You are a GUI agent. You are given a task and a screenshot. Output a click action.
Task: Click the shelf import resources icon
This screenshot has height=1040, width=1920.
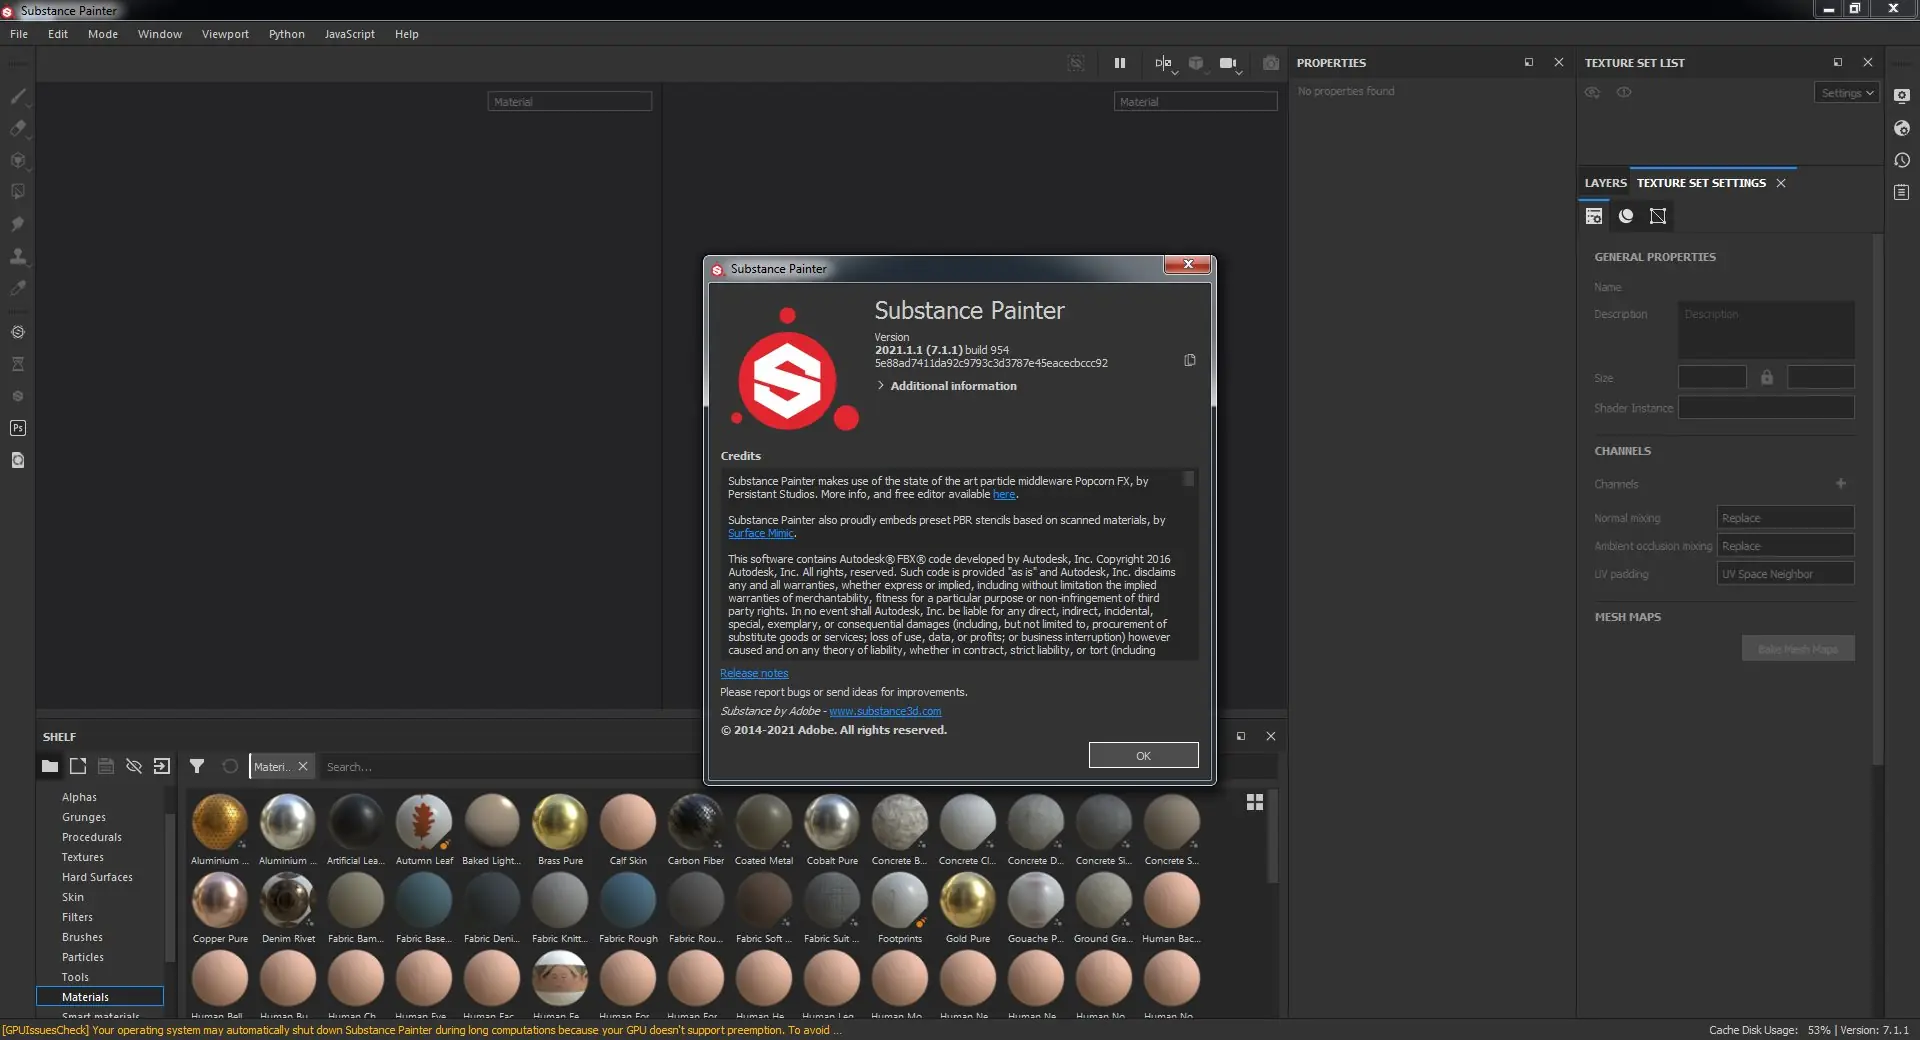coord(162,767)
